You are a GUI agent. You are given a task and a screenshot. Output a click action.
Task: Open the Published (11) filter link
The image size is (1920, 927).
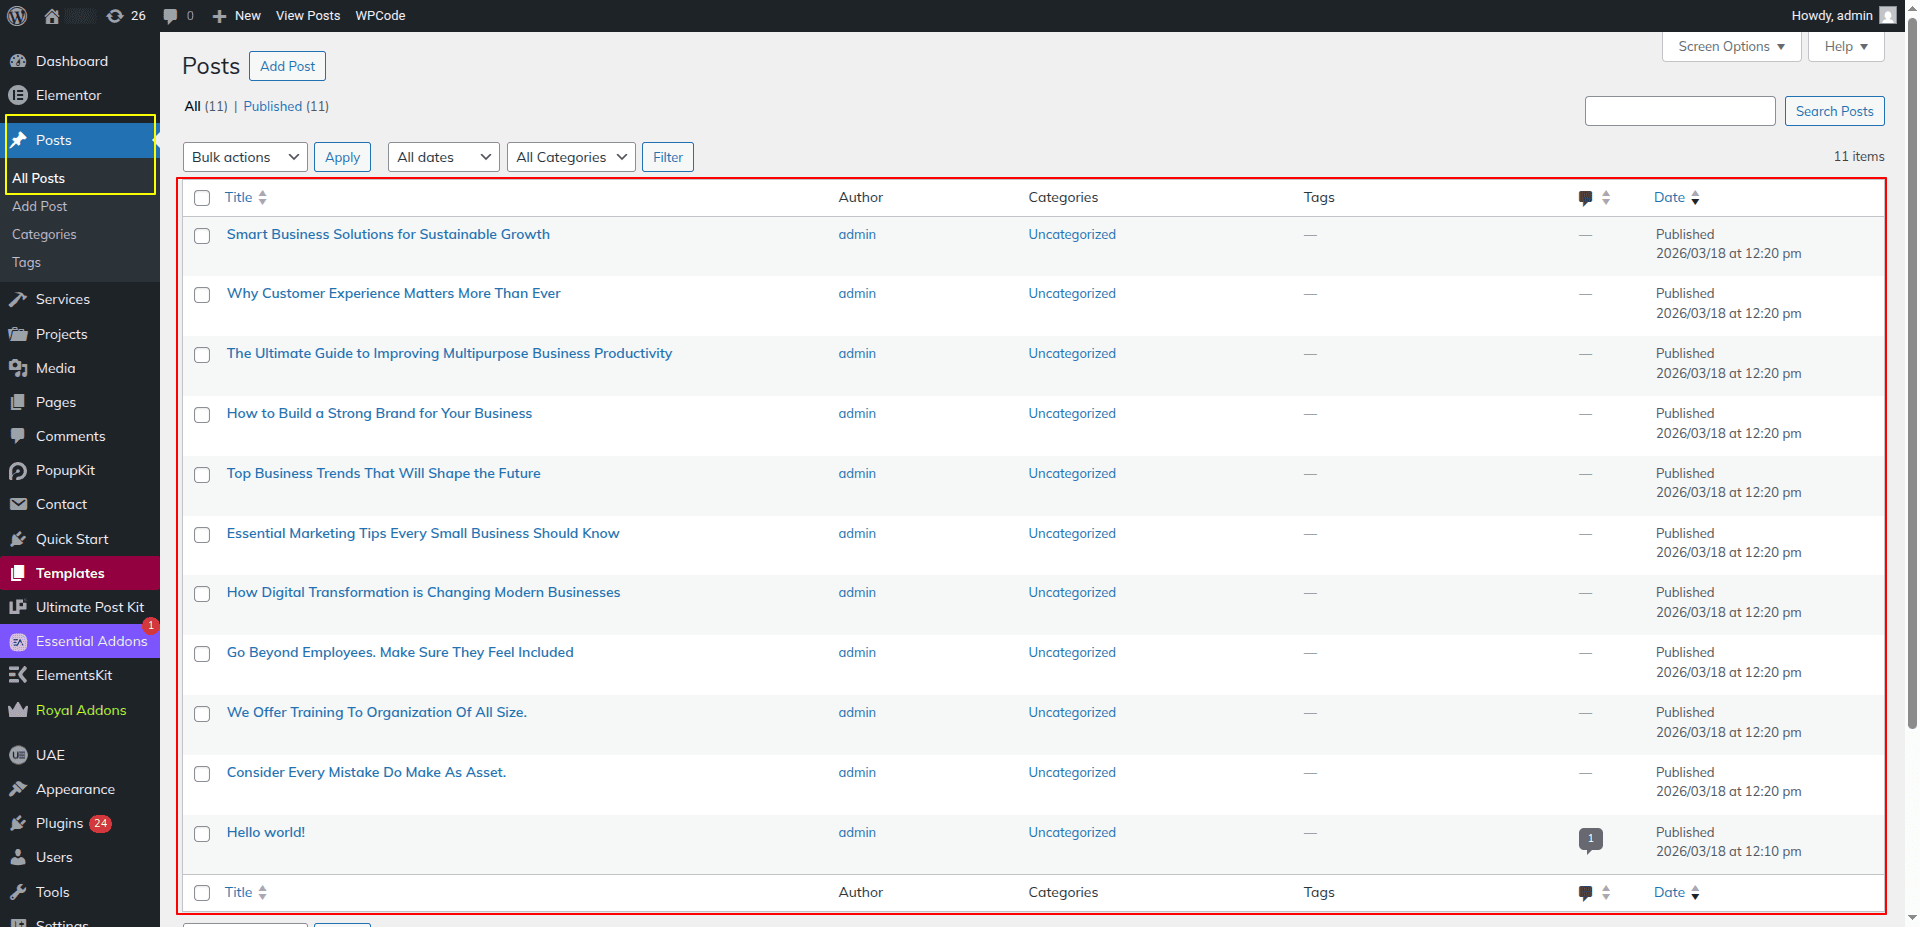coord(286,106)
